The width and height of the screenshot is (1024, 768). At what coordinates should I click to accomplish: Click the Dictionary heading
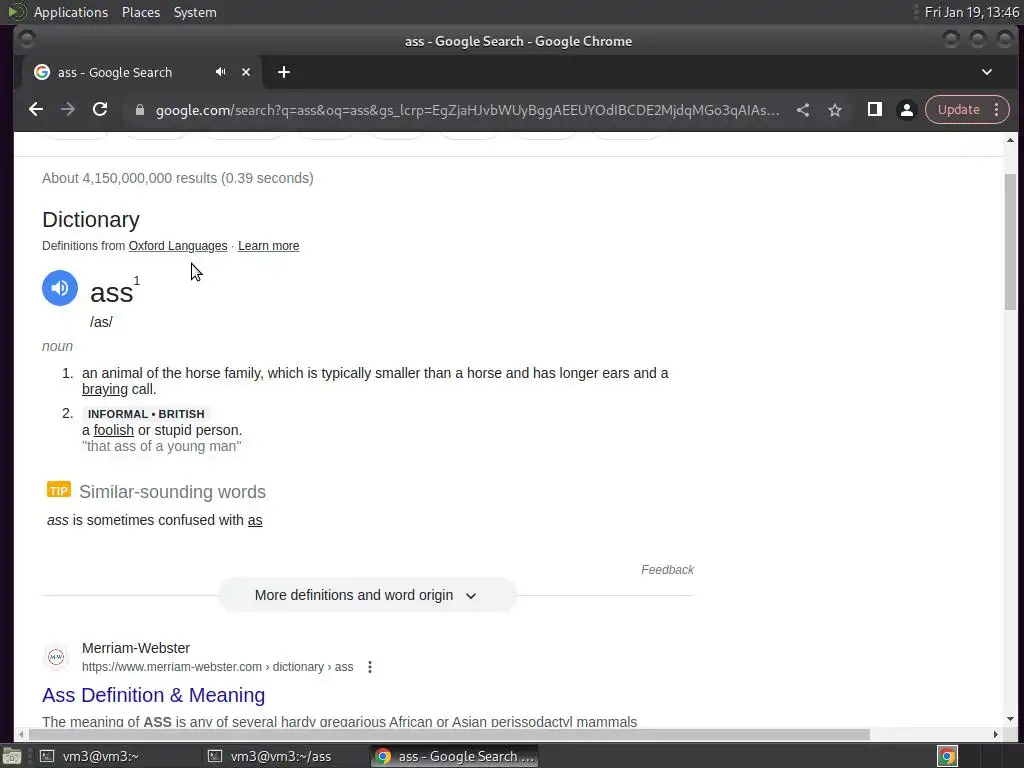(x=91, y=220)
